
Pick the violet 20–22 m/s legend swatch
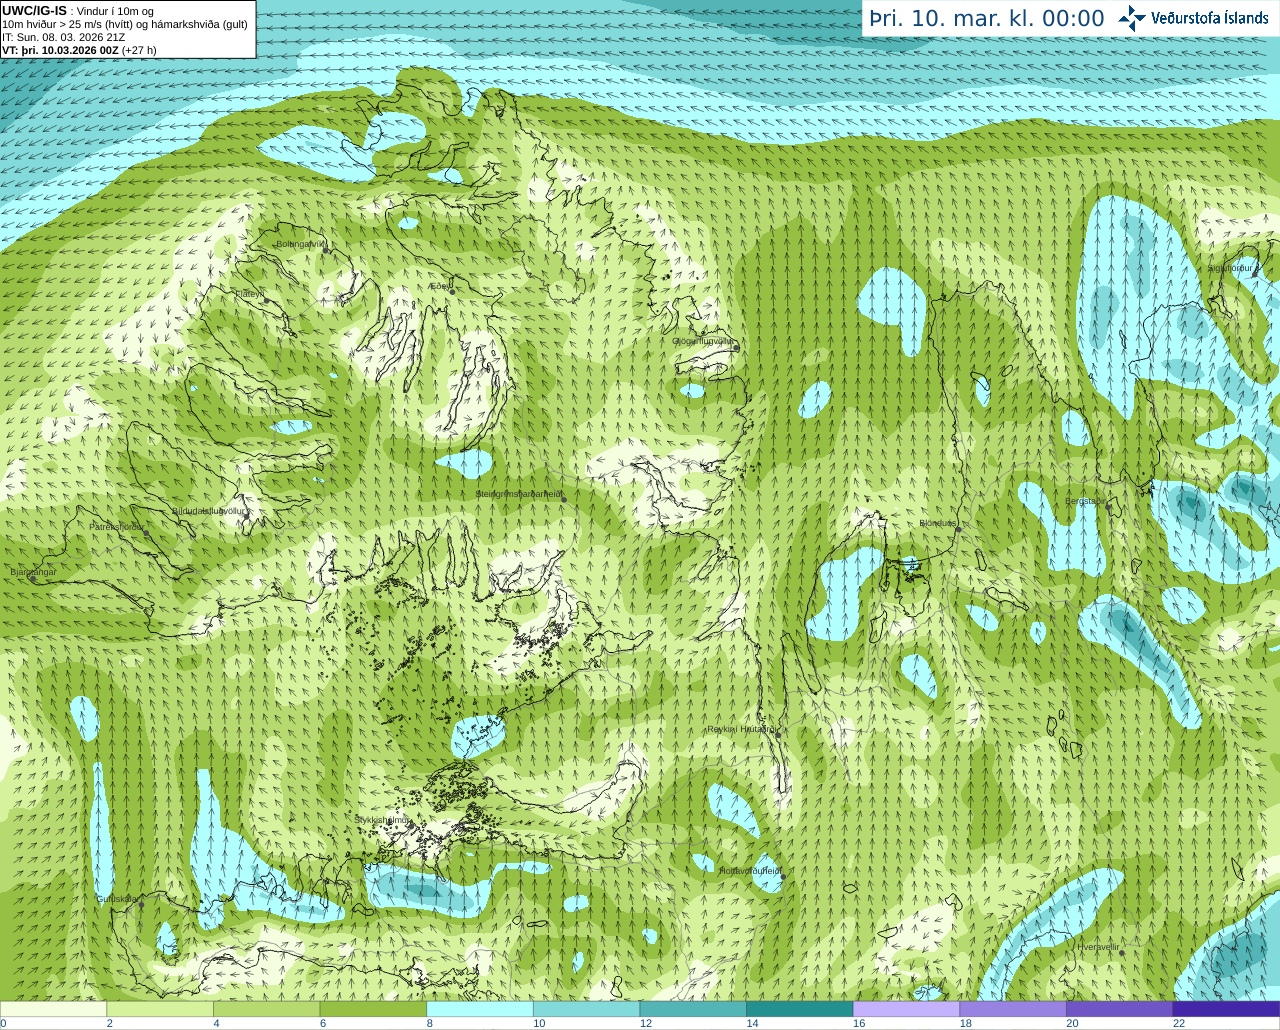click(1120, 1009)
